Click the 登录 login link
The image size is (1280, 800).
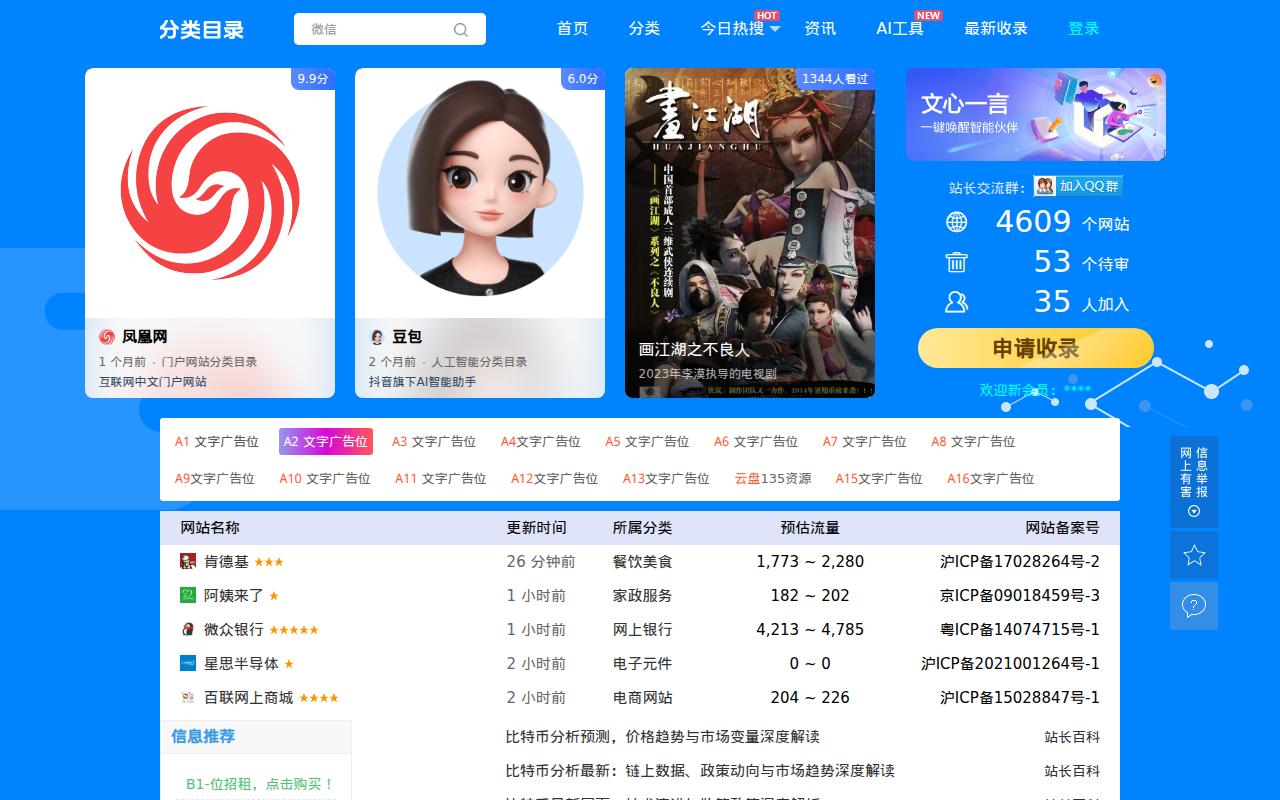pos(1084,29)
